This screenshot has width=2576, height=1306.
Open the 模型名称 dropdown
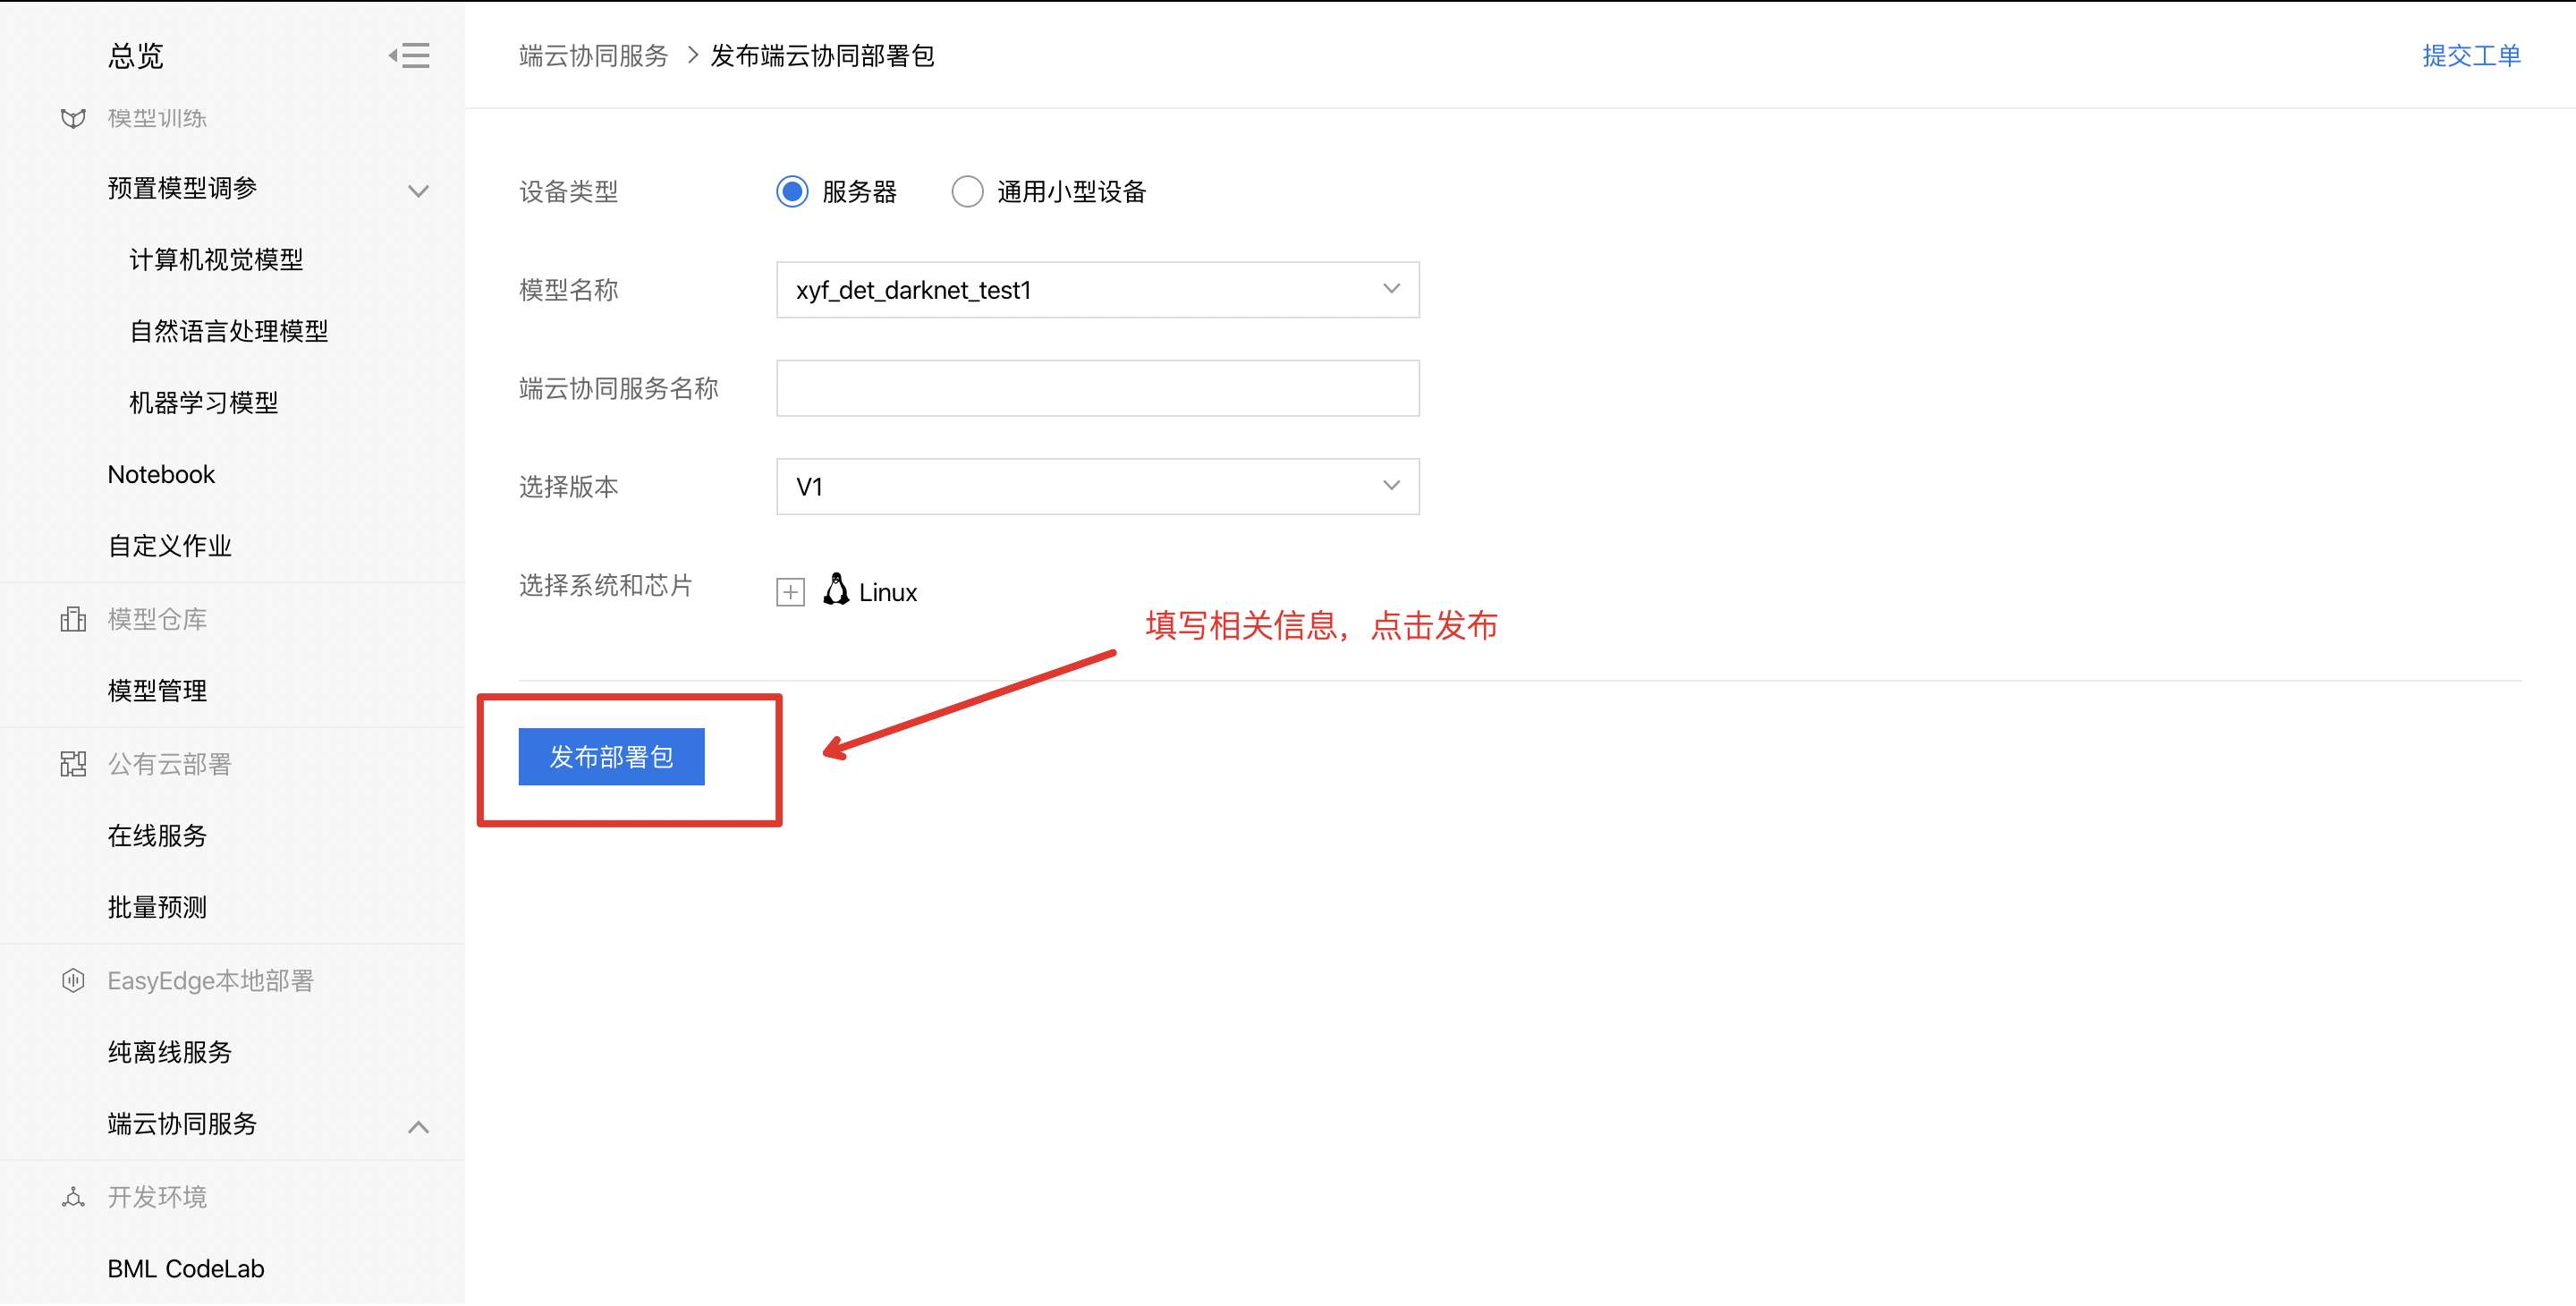point(1097,290)
